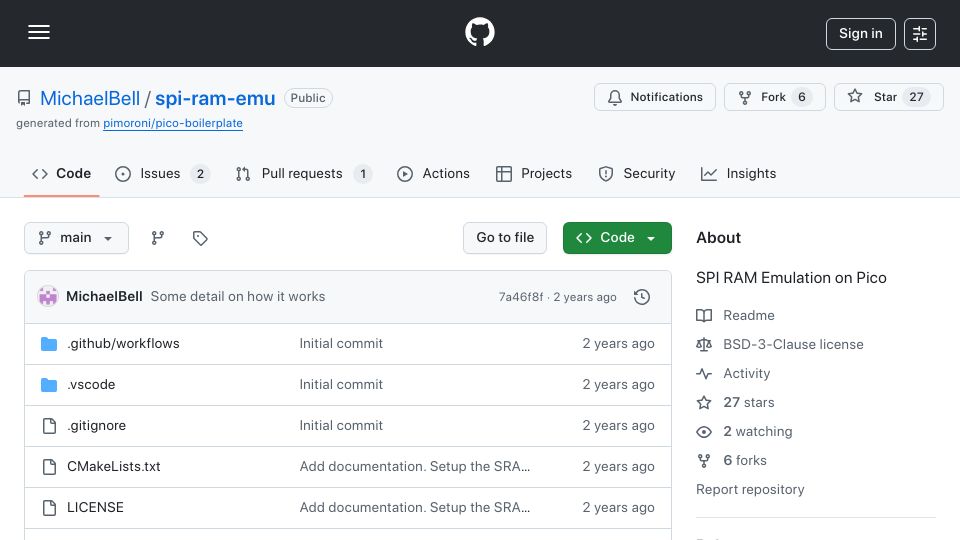The width and height of the screenshot is (960, 540).
Task: Fork the repository
Action: click(774, 97)
